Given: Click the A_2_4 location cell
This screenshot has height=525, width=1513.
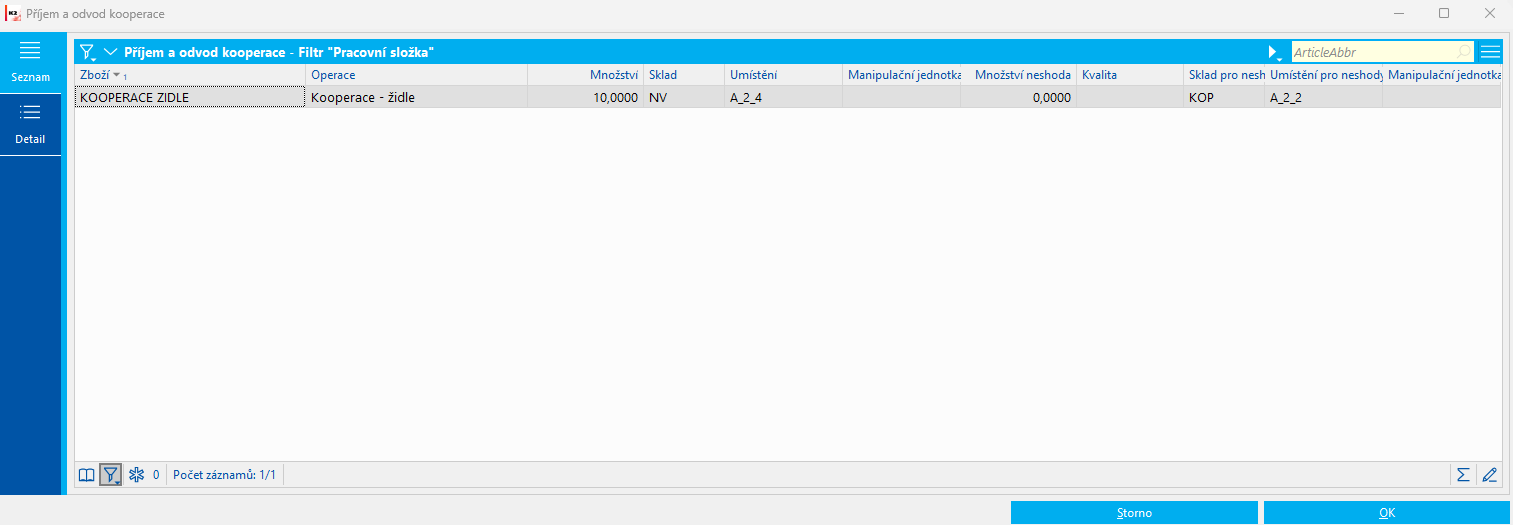Looking at the screenshot, I should click(783, 97).
